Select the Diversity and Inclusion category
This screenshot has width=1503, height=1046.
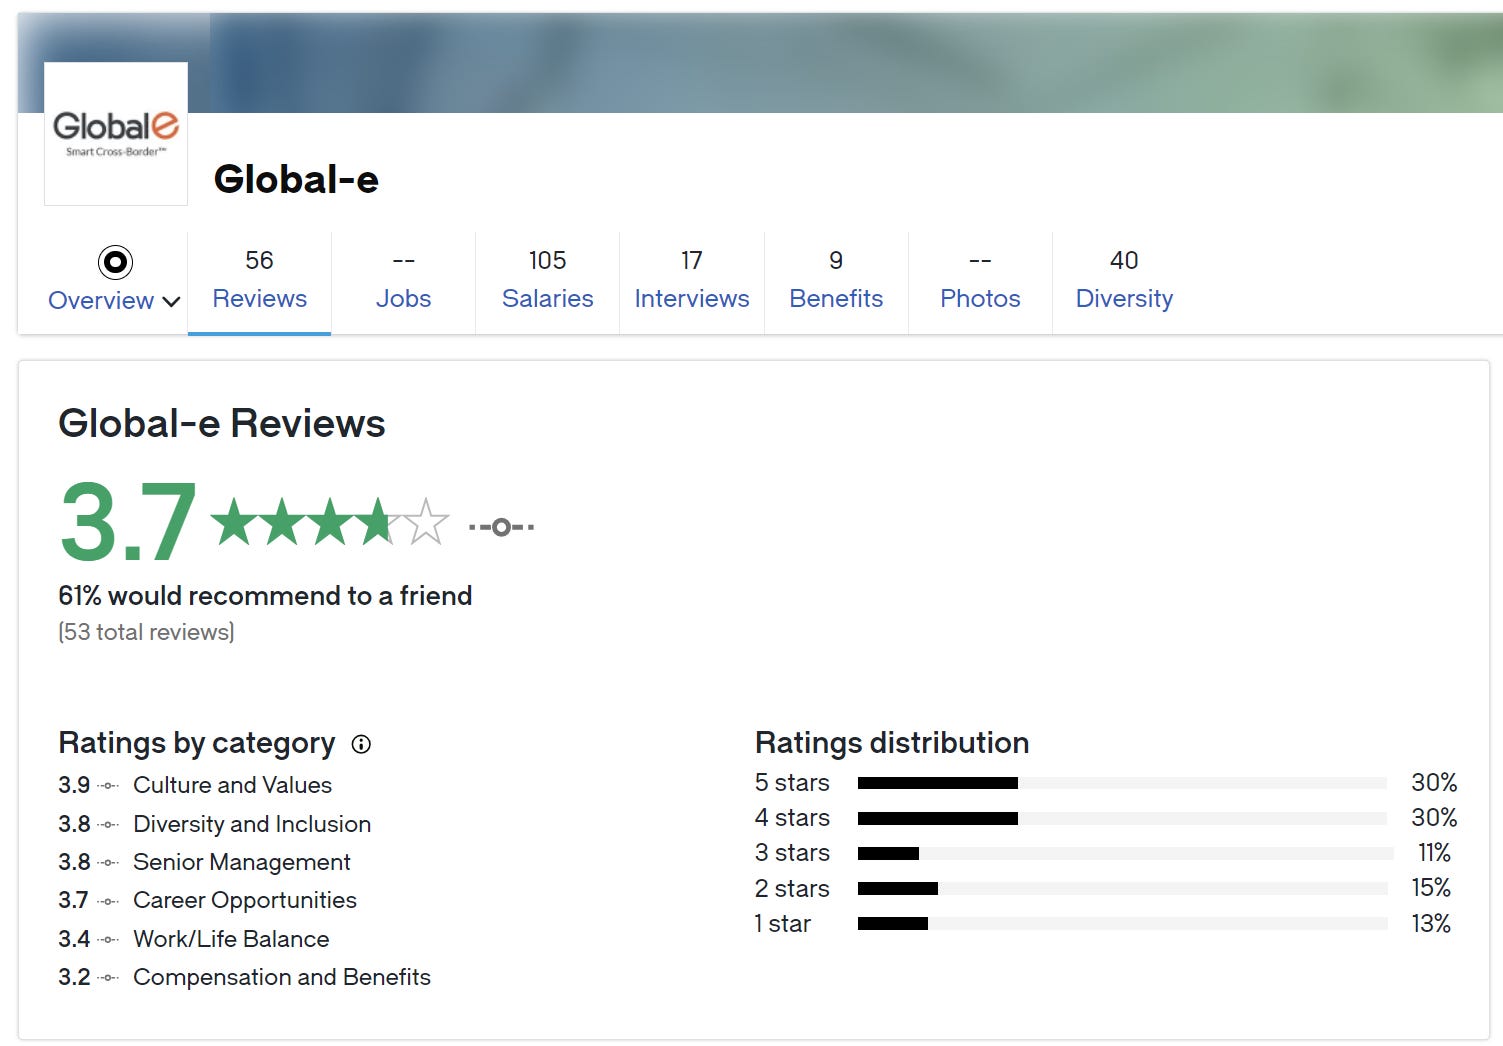[x=252, y=824]
